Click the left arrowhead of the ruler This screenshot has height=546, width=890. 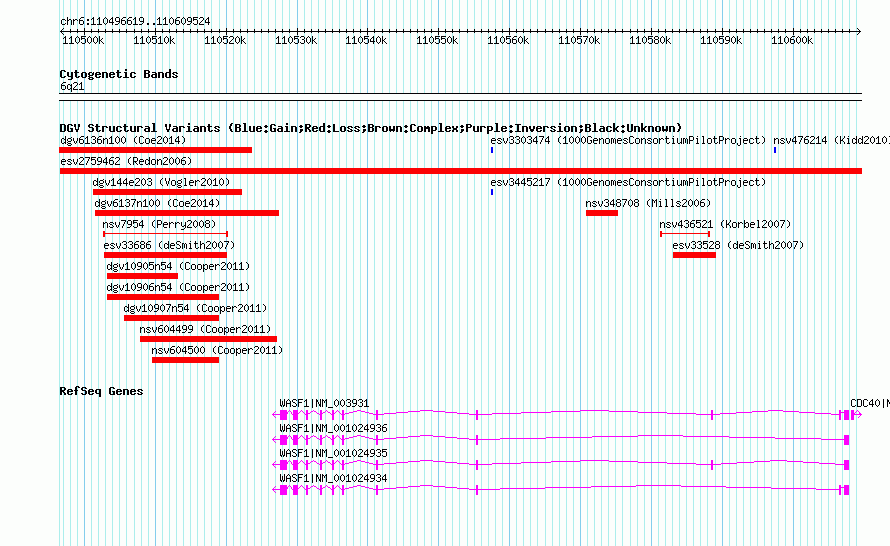click(x=62, y=32)
